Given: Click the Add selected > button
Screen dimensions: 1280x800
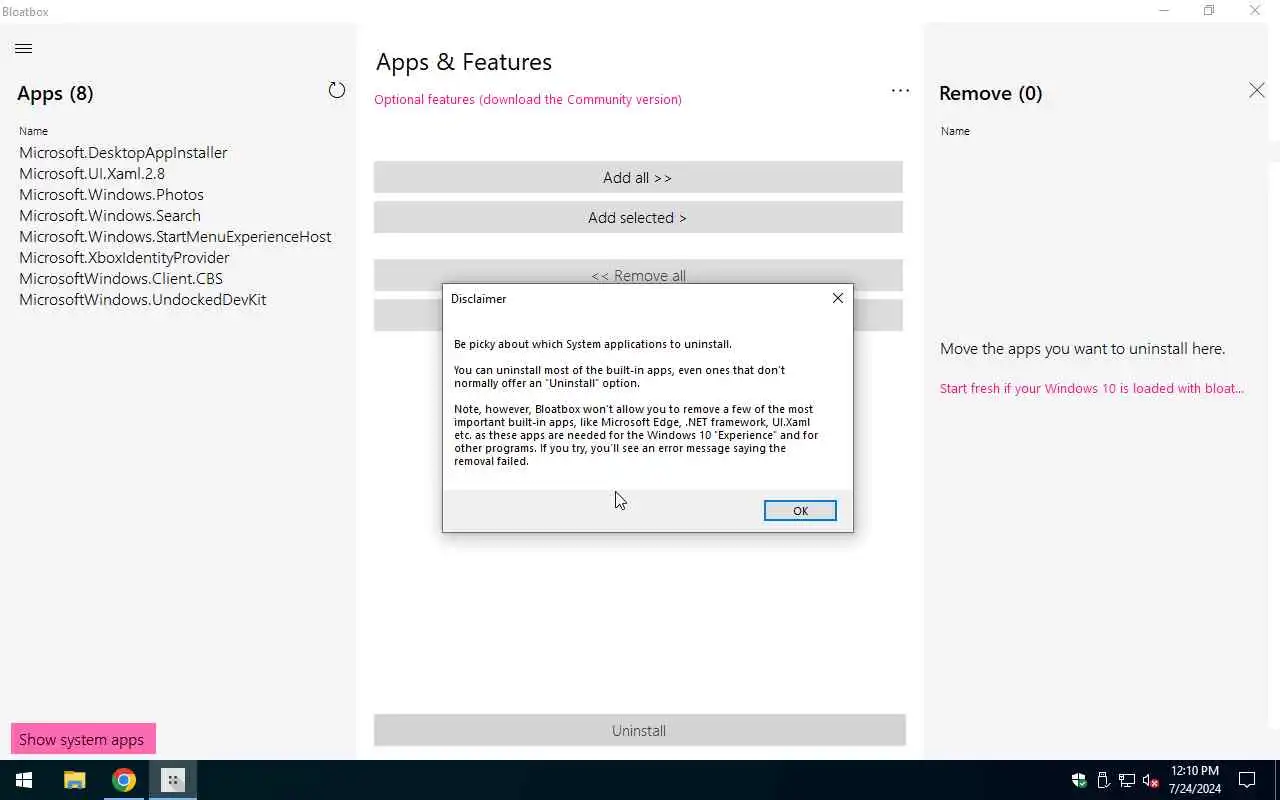Looking at the screenshot, I should coord(638,217).
